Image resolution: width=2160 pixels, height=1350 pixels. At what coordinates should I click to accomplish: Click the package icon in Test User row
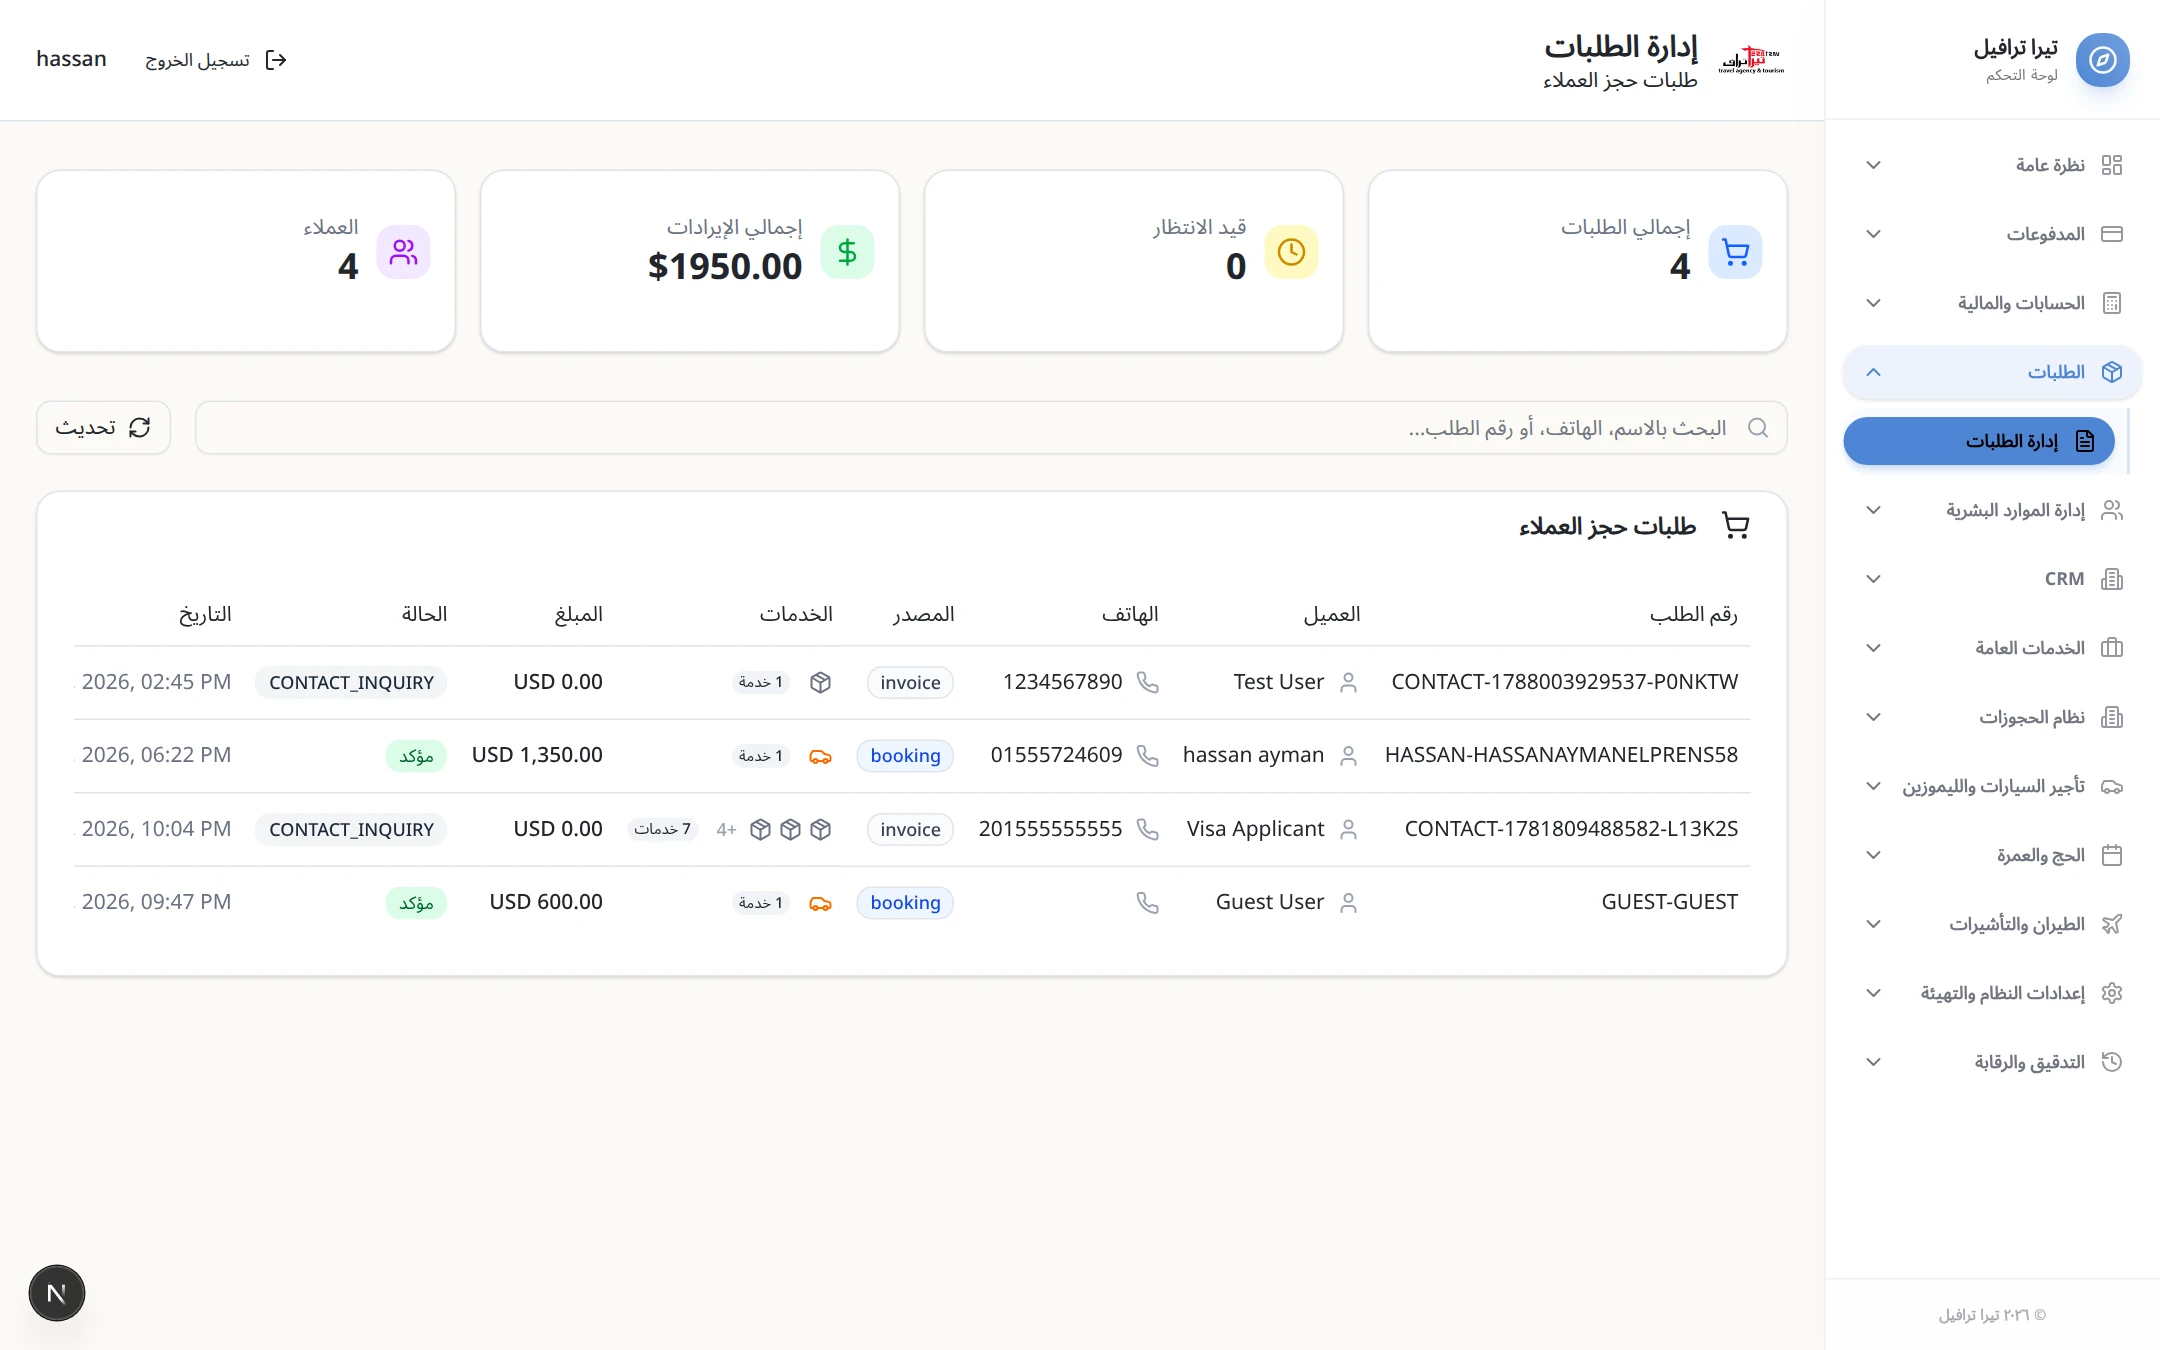(820, 682)
